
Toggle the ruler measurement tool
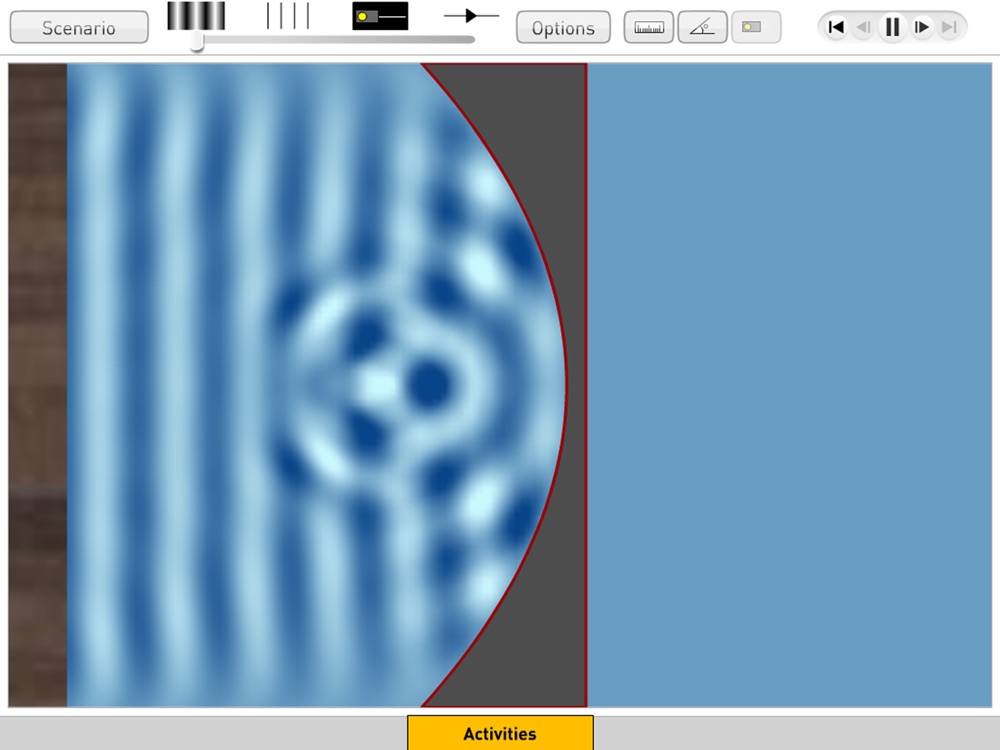pos(649,27)
